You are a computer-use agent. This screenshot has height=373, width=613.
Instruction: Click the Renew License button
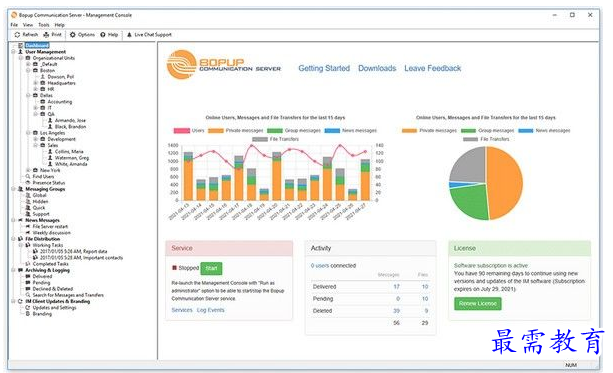(478, 304)
